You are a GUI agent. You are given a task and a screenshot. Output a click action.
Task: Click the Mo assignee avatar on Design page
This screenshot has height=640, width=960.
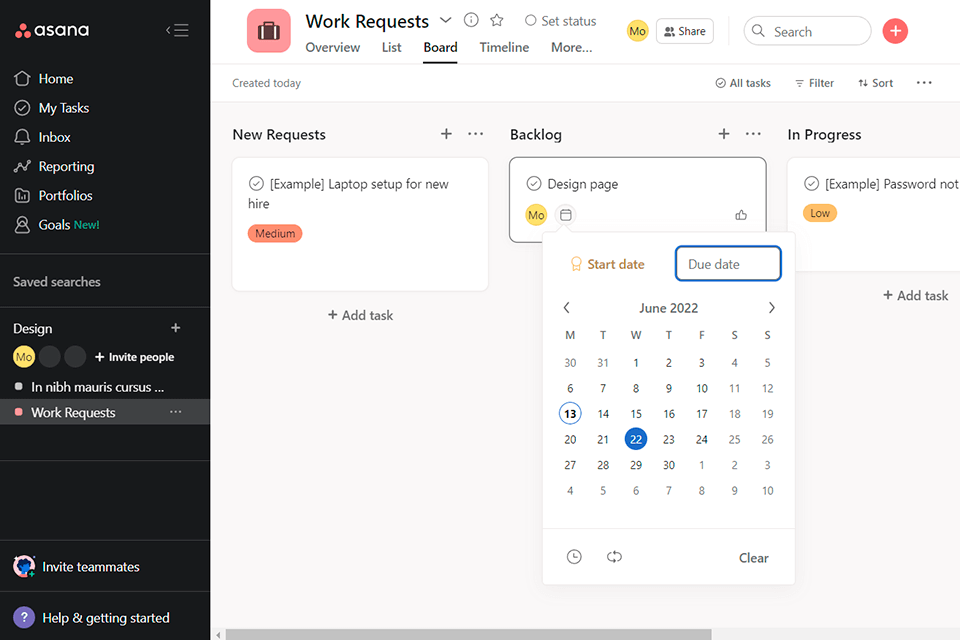point(536,215)
